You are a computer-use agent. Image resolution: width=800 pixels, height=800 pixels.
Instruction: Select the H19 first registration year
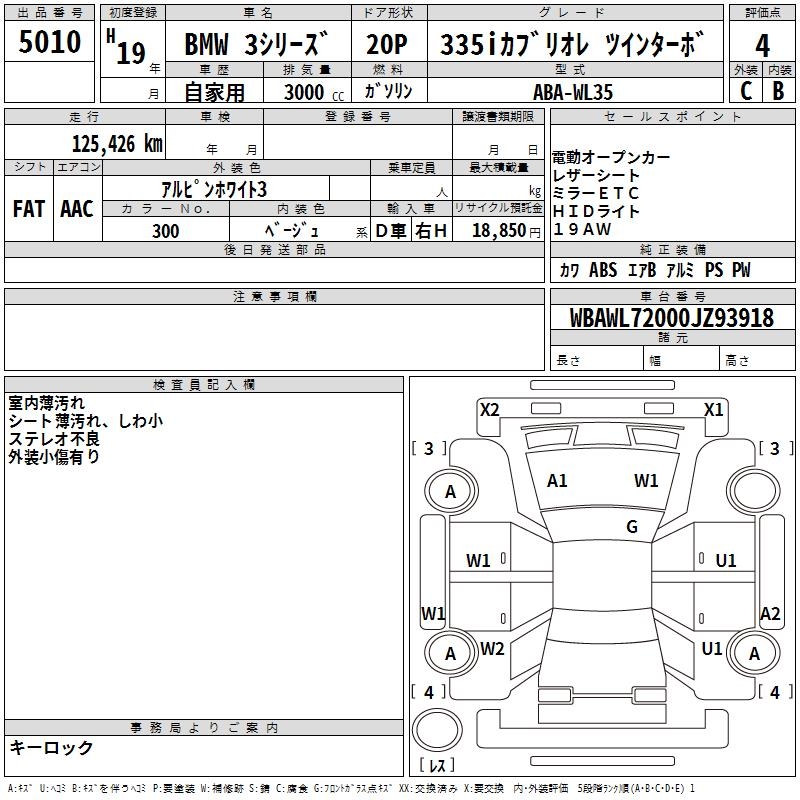[127, 47]
